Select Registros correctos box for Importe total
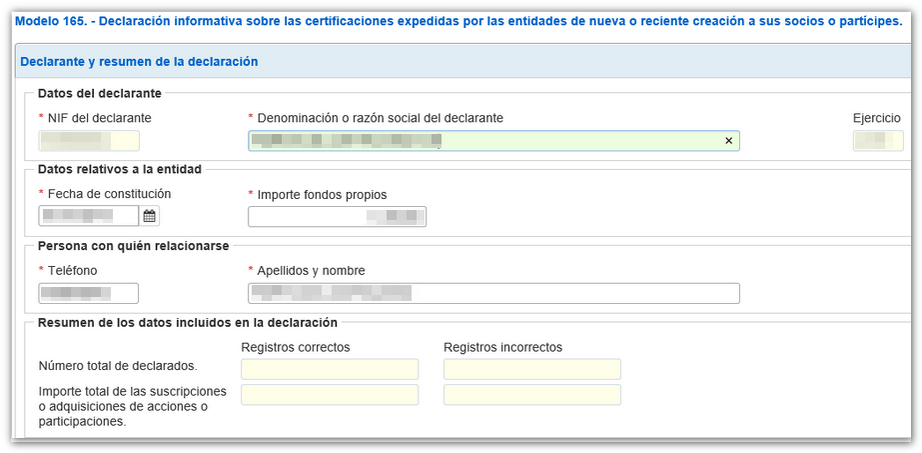 329,395
